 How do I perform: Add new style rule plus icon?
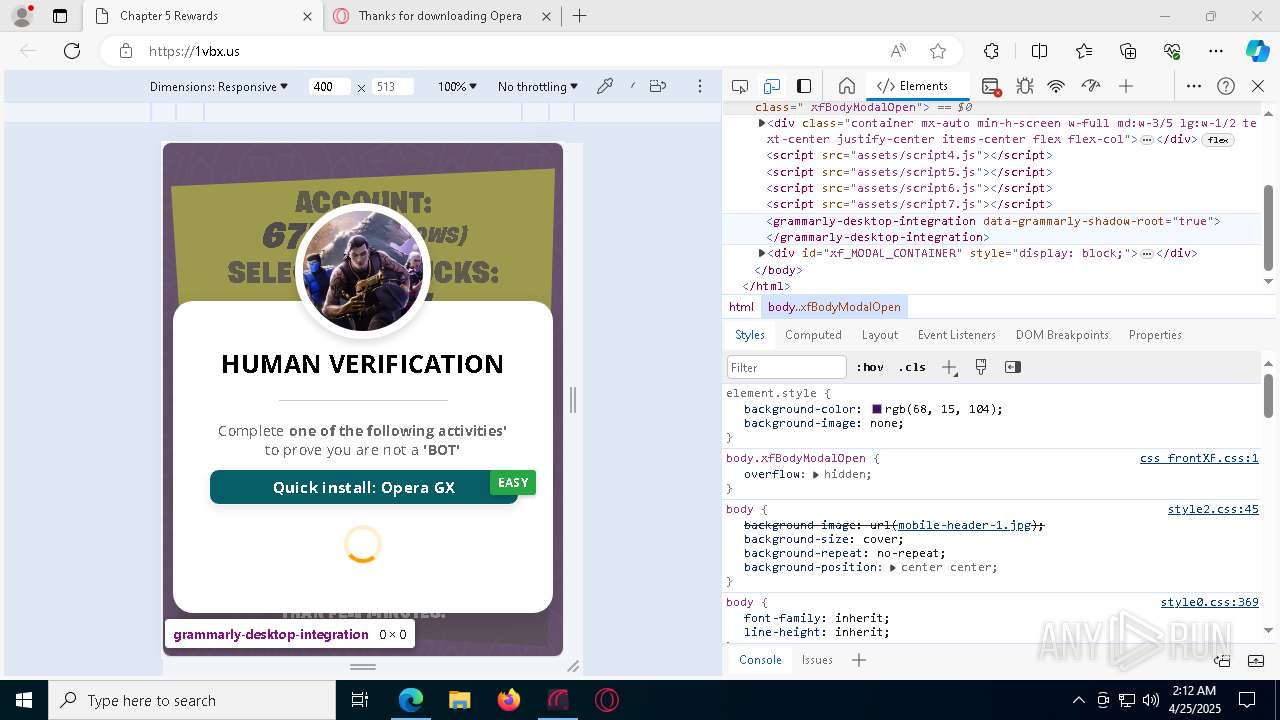click(x=949, y=367)
